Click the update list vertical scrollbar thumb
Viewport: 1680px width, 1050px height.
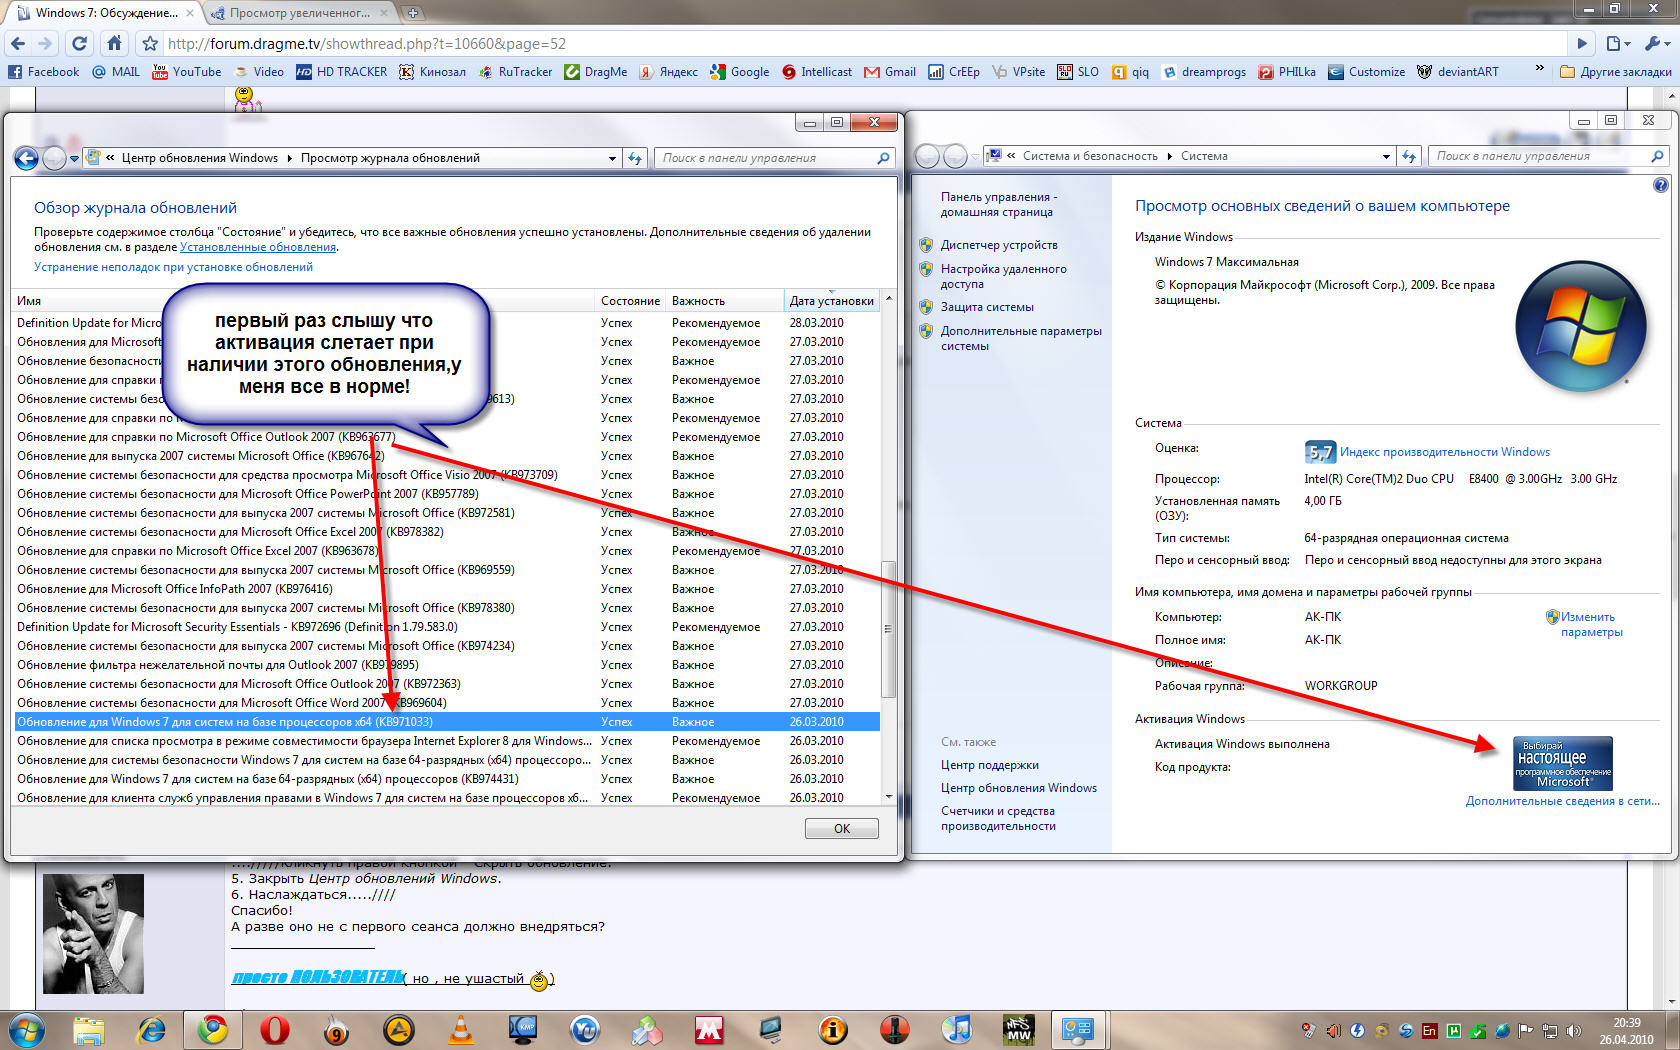887,628
